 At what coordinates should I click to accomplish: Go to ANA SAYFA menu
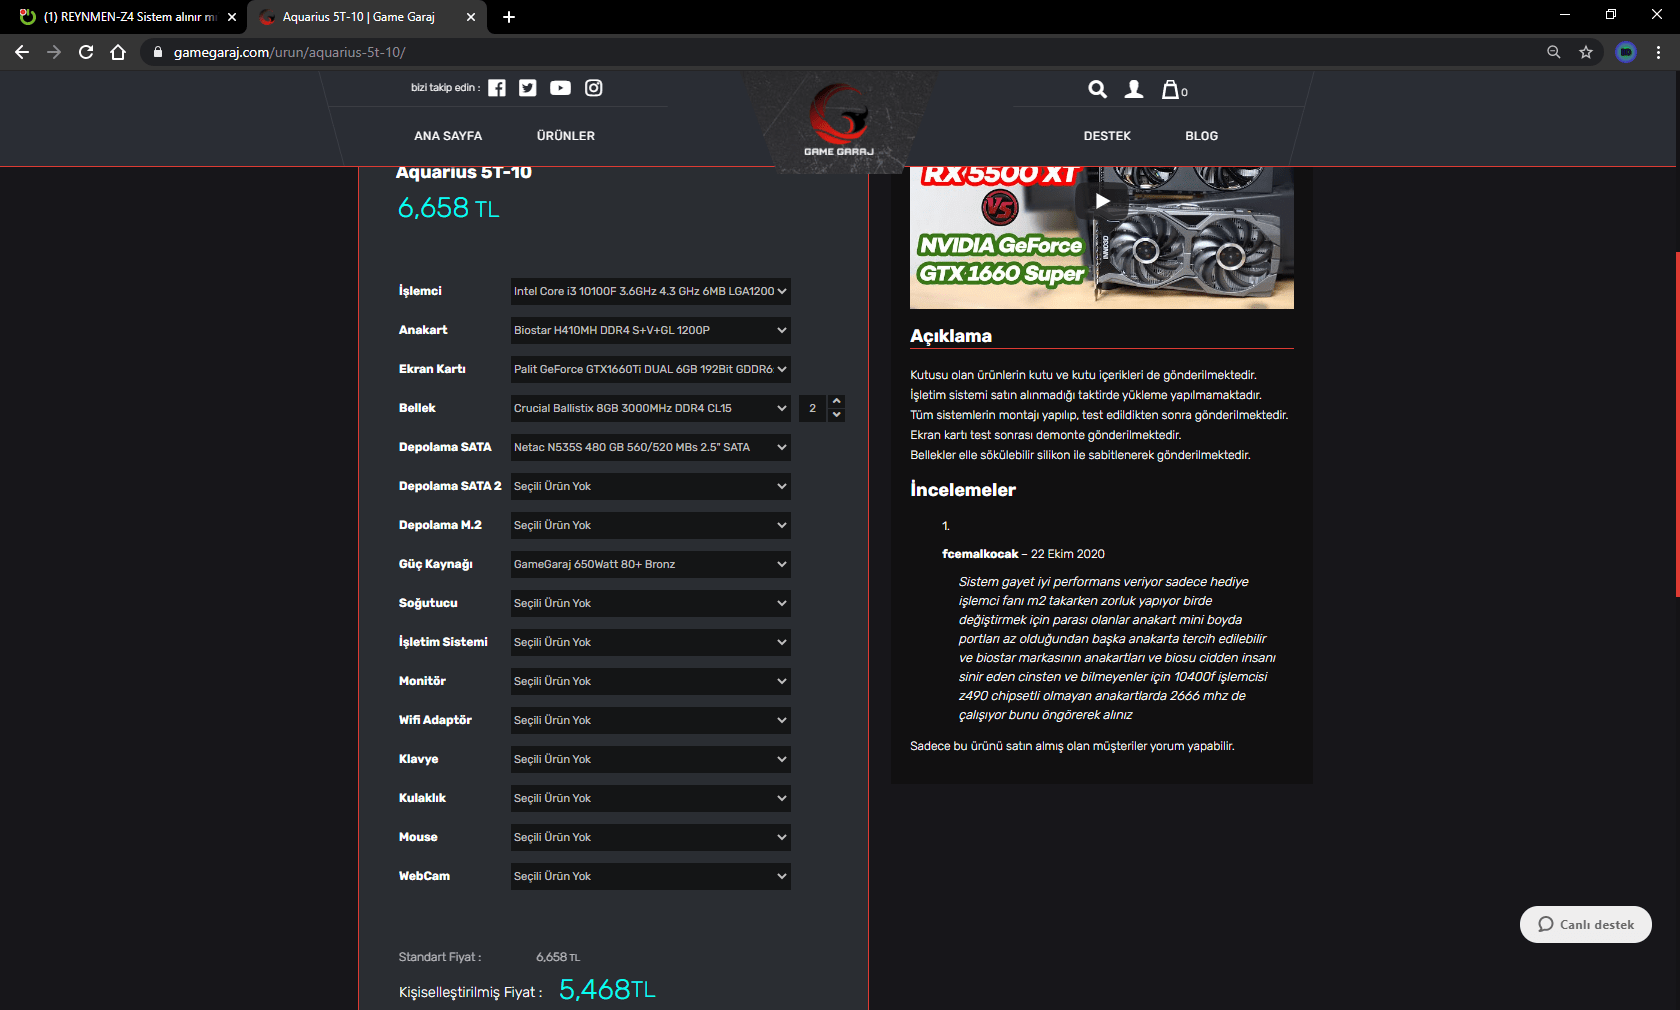coord(448,136)
